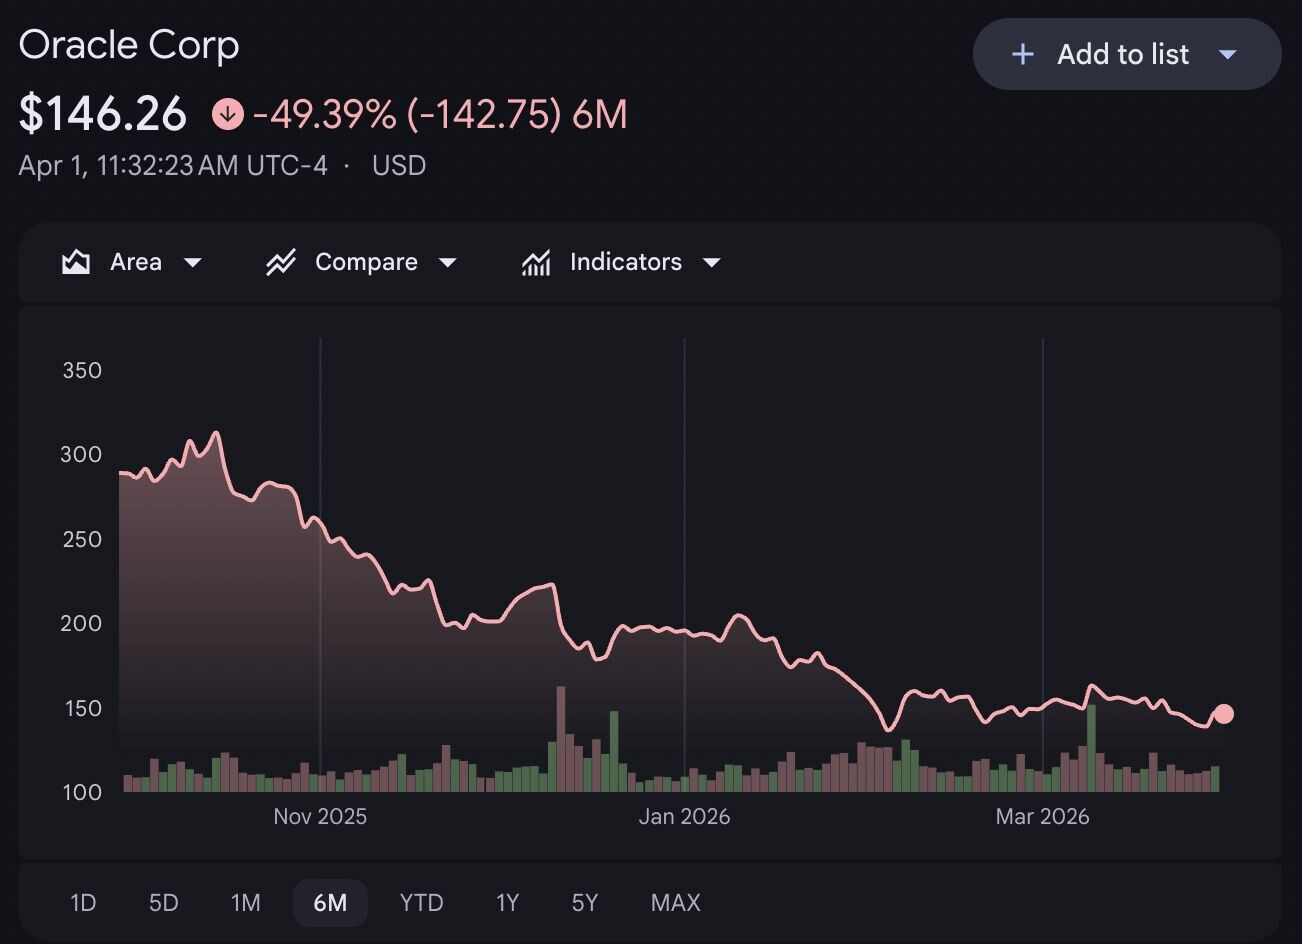Select the 1M time range
The width and height of the screenshot is (1302, 944).
click(246, 903)
